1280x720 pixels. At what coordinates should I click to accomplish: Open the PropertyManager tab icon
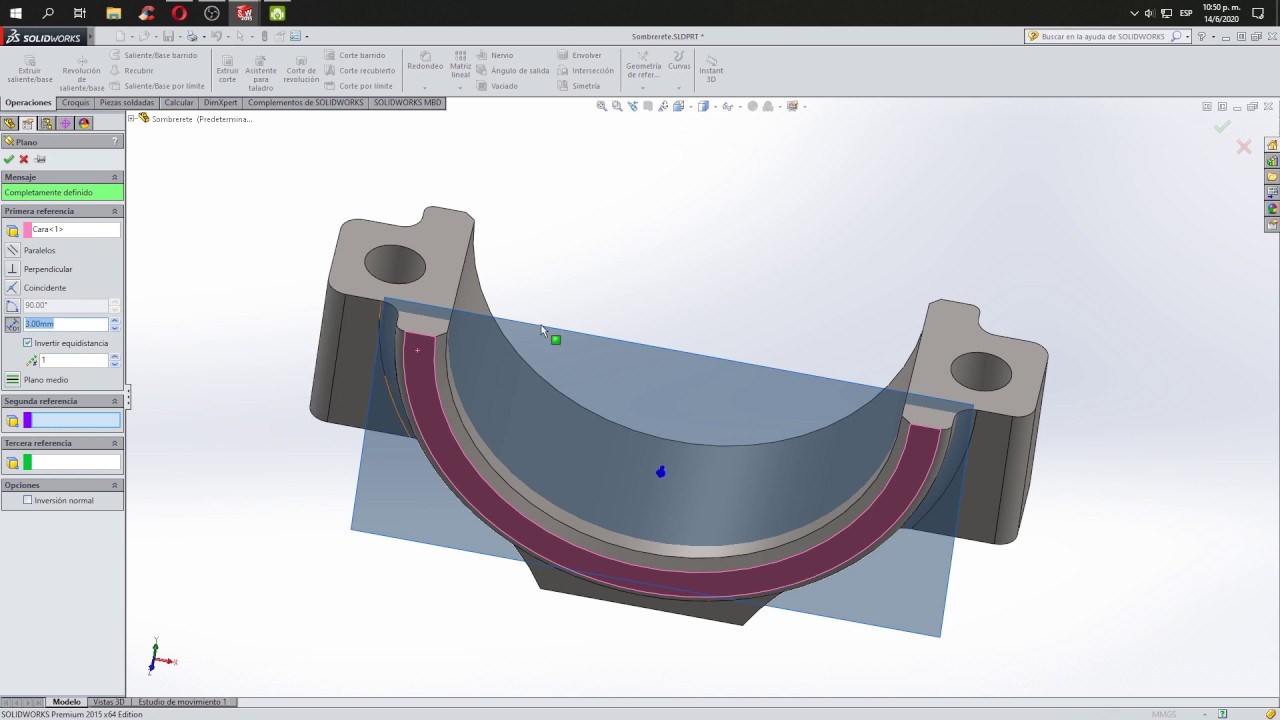pos(28,124)
